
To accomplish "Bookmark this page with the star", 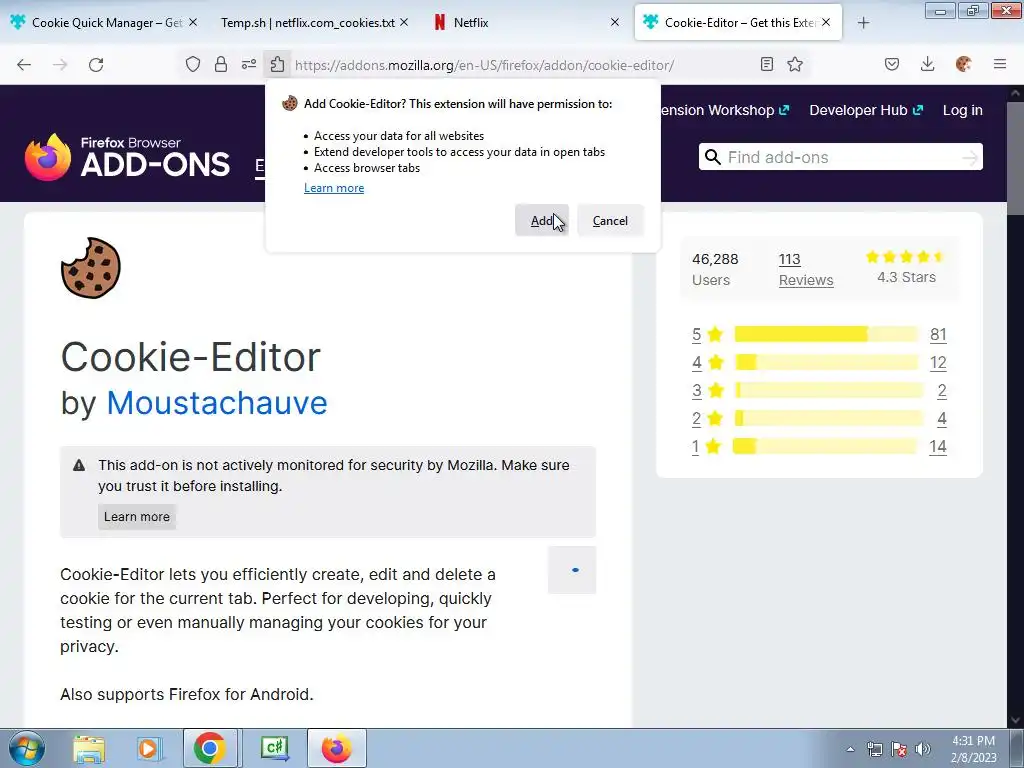I will [x=795, y=64].
